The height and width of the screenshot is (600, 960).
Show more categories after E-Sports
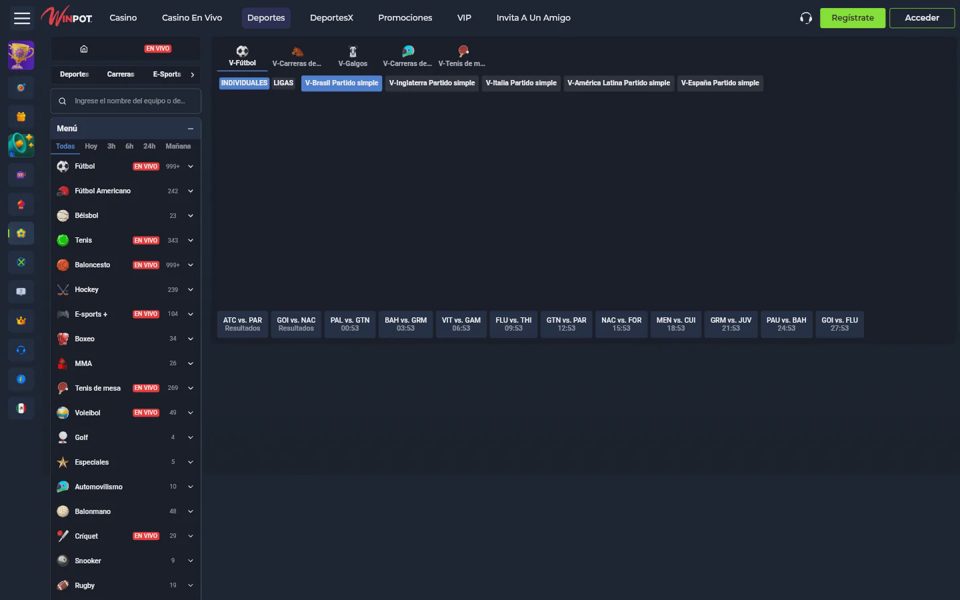point(192,75)
